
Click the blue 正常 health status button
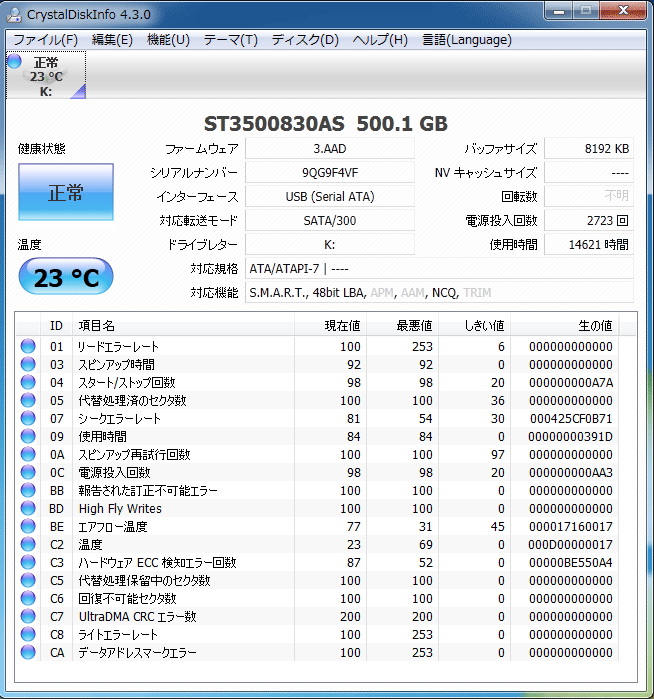66,192
